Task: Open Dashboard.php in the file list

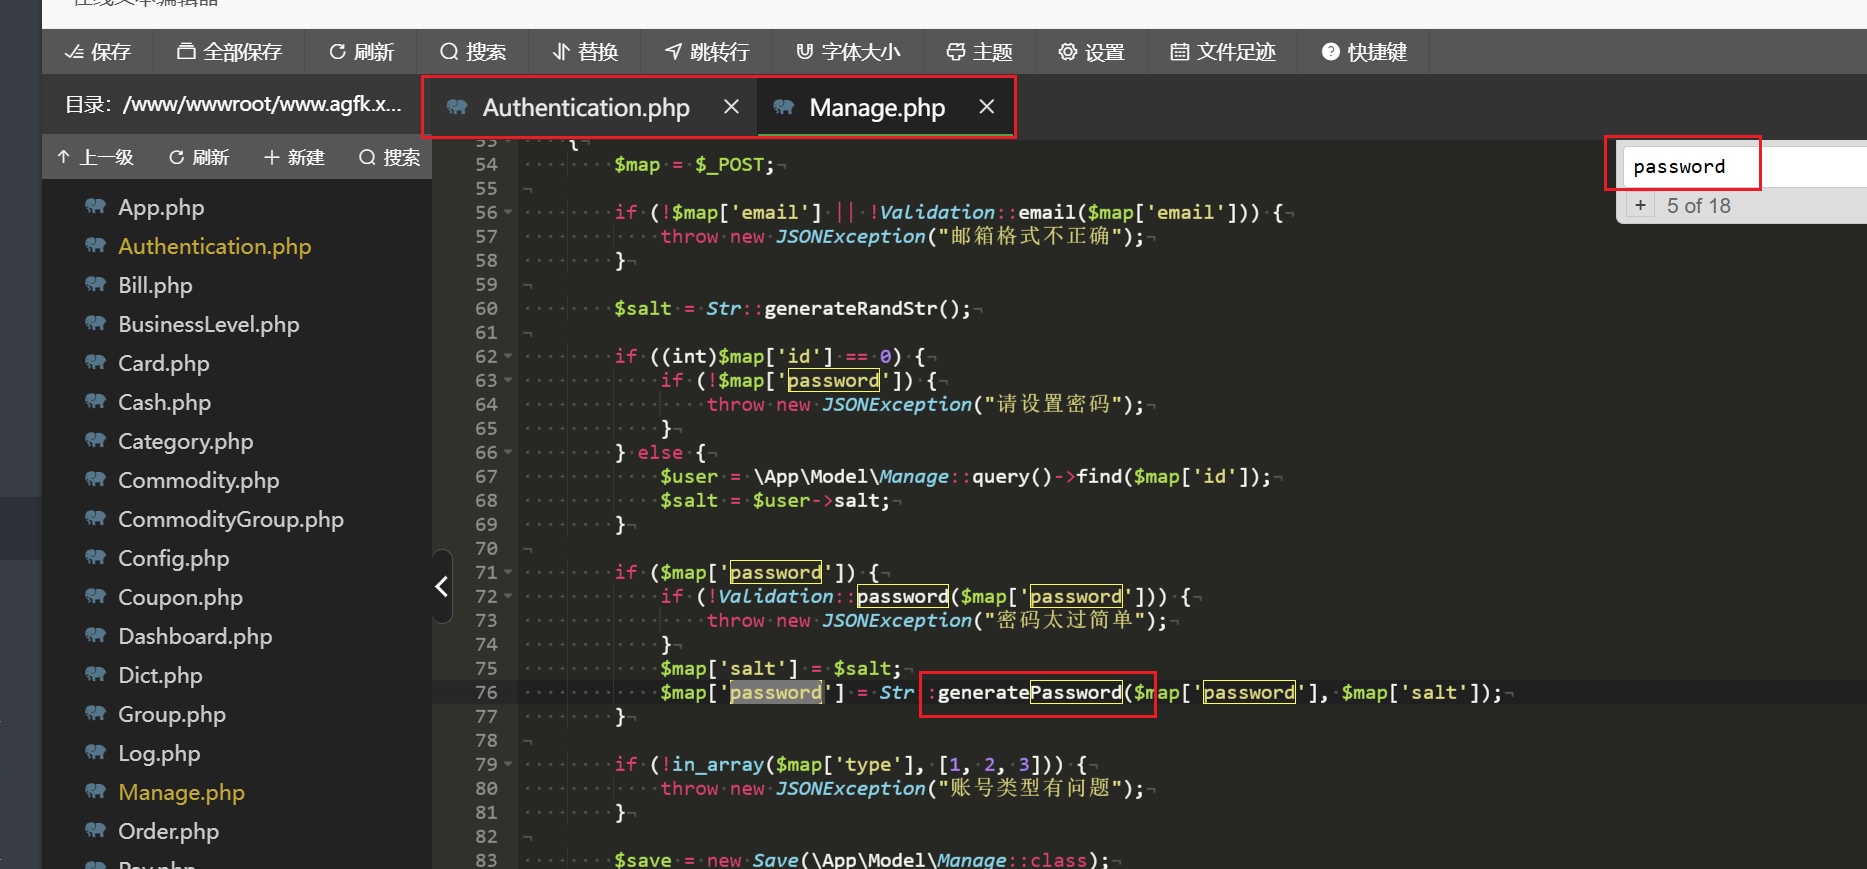Action: point(195,637)
